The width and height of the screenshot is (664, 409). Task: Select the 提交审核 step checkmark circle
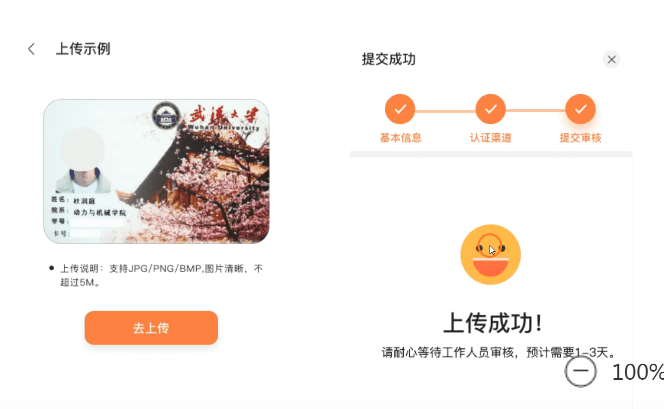pos(581,109)
